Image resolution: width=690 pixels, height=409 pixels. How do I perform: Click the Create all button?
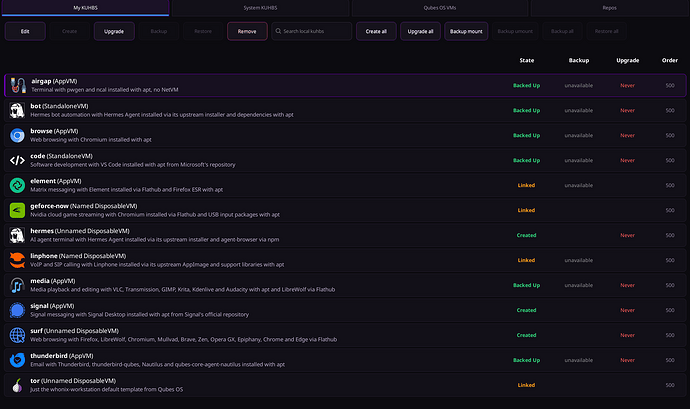[x=376, y=31]
